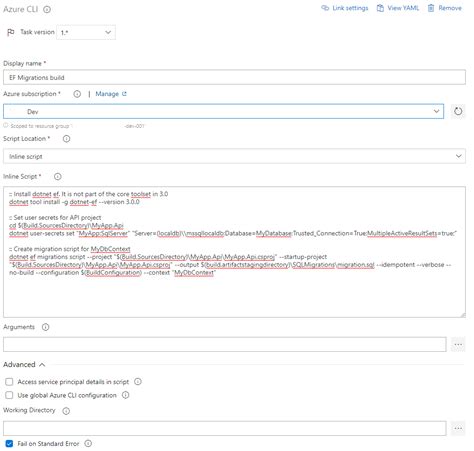This screenshot has height=451, width=474.
Task: Open the Script Location dropdown
Action: pos(234,156)
